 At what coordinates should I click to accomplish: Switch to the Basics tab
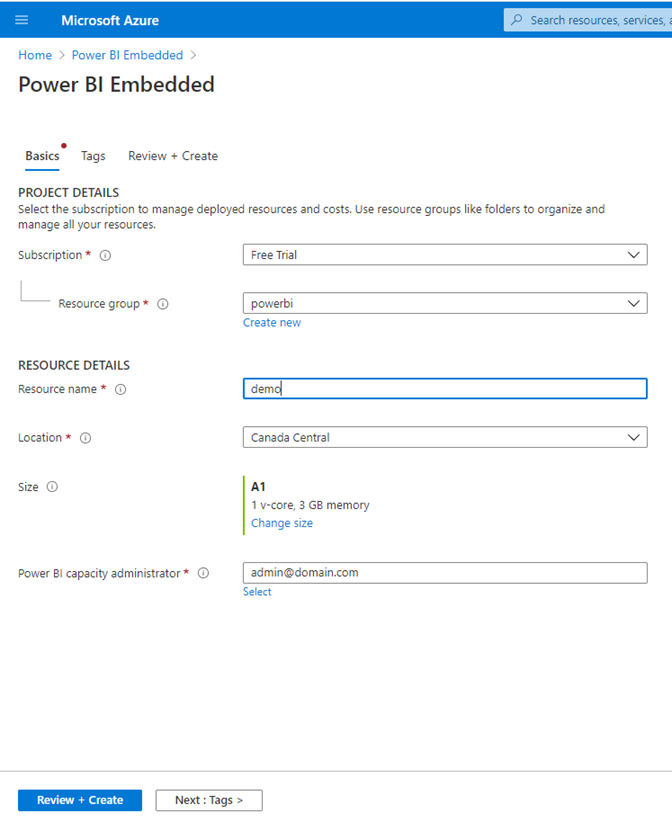(x=42, y=156)
